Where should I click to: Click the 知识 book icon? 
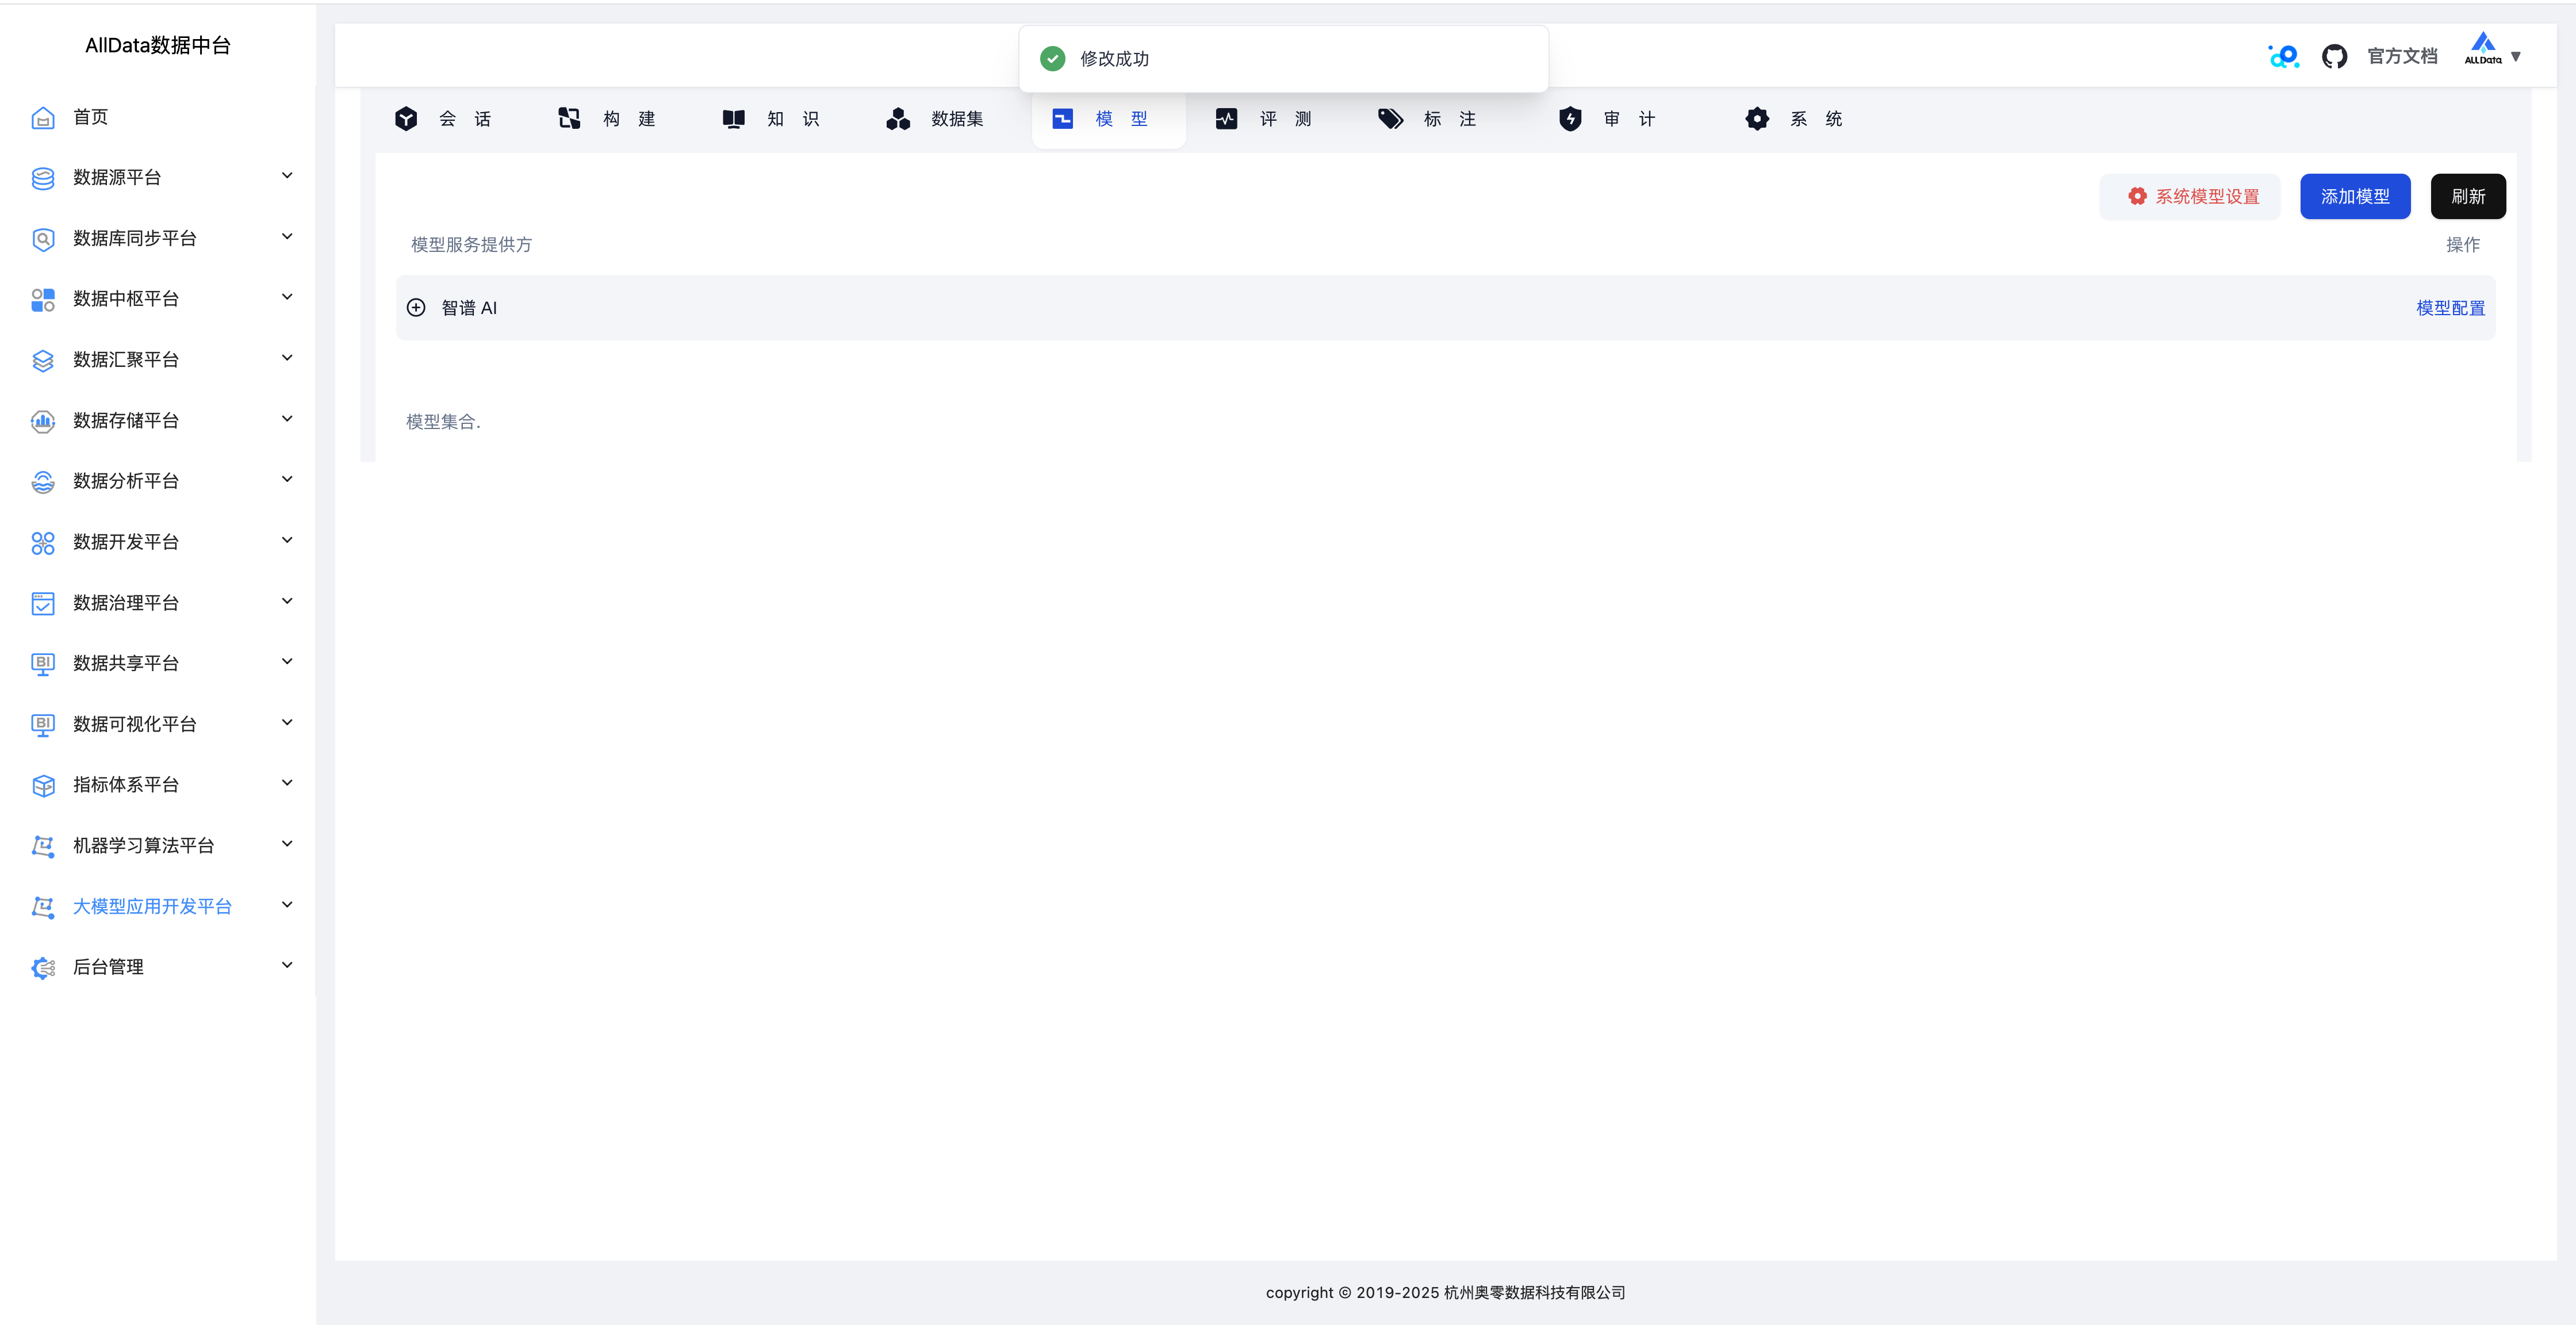[733, 119]
